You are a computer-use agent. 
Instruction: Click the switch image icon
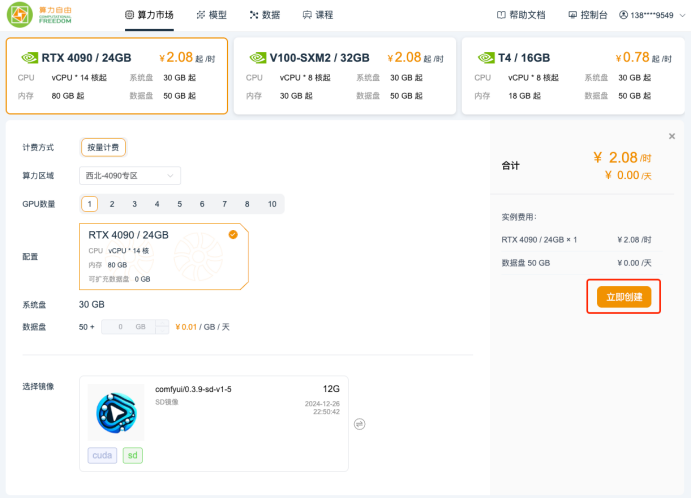360,424
